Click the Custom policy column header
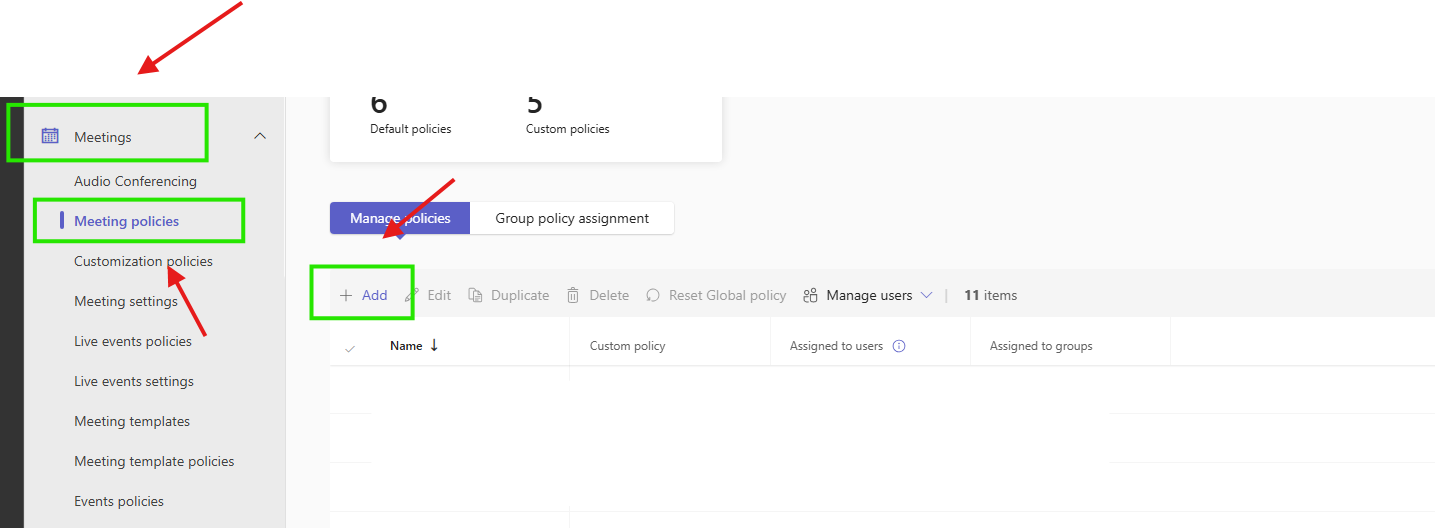The width and height of the screenshot is (1435, 528). pyautogui.click(x=627, y=346)
